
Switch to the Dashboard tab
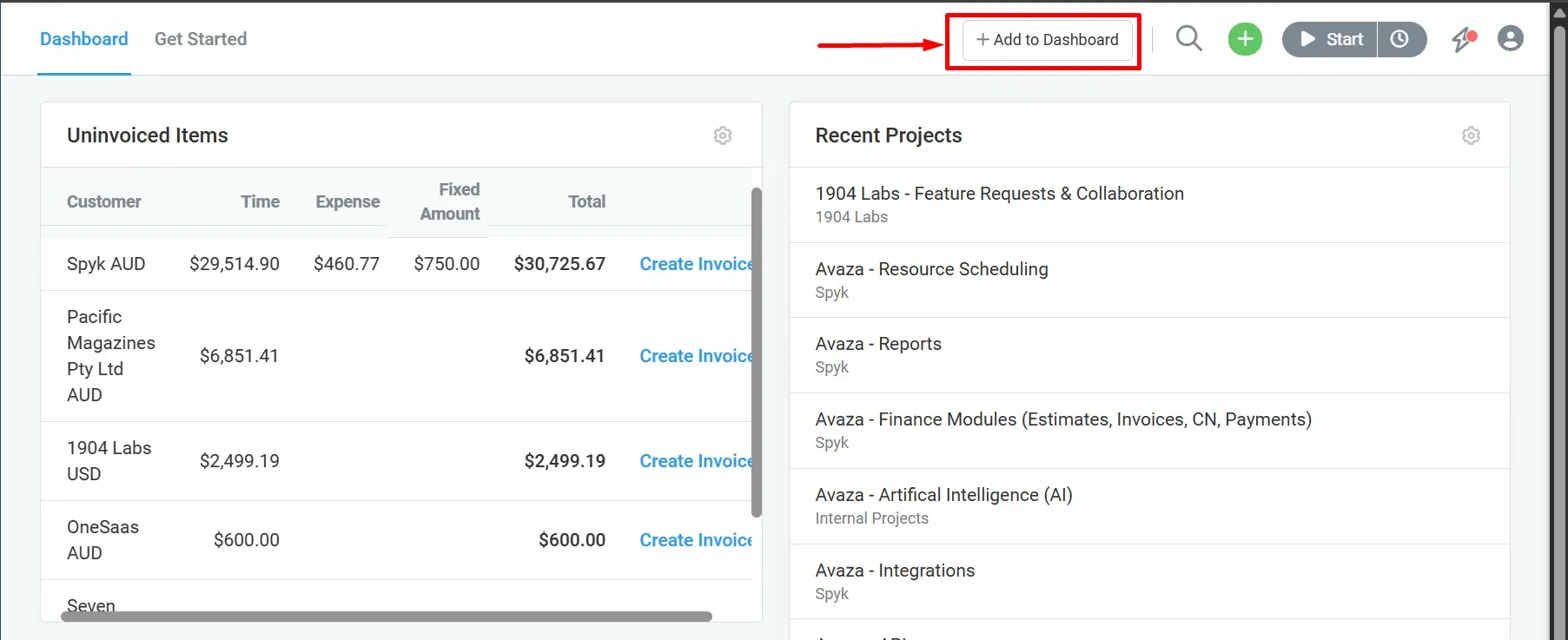pos(84,39)
